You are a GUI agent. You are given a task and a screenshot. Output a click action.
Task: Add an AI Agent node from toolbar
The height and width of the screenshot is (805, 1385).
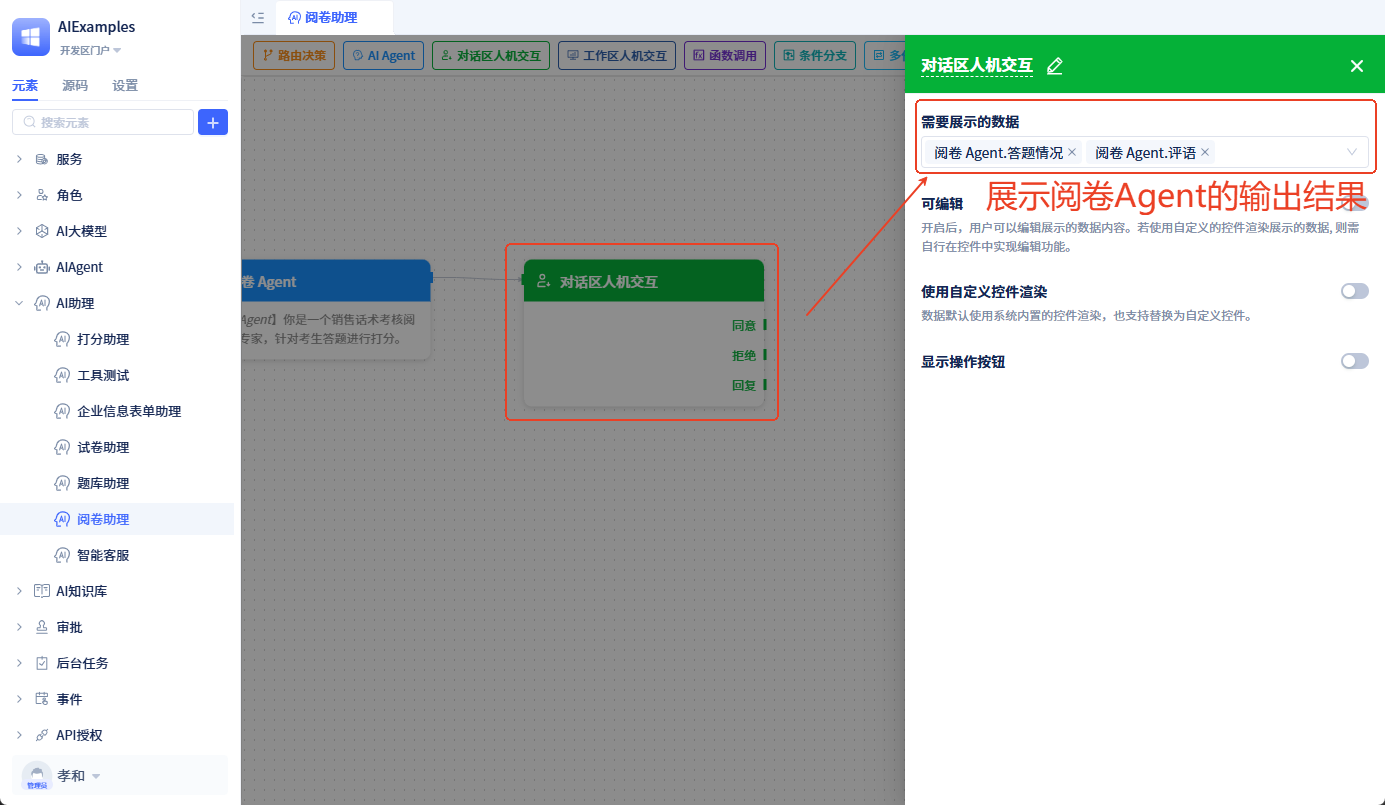click(384, 55)
